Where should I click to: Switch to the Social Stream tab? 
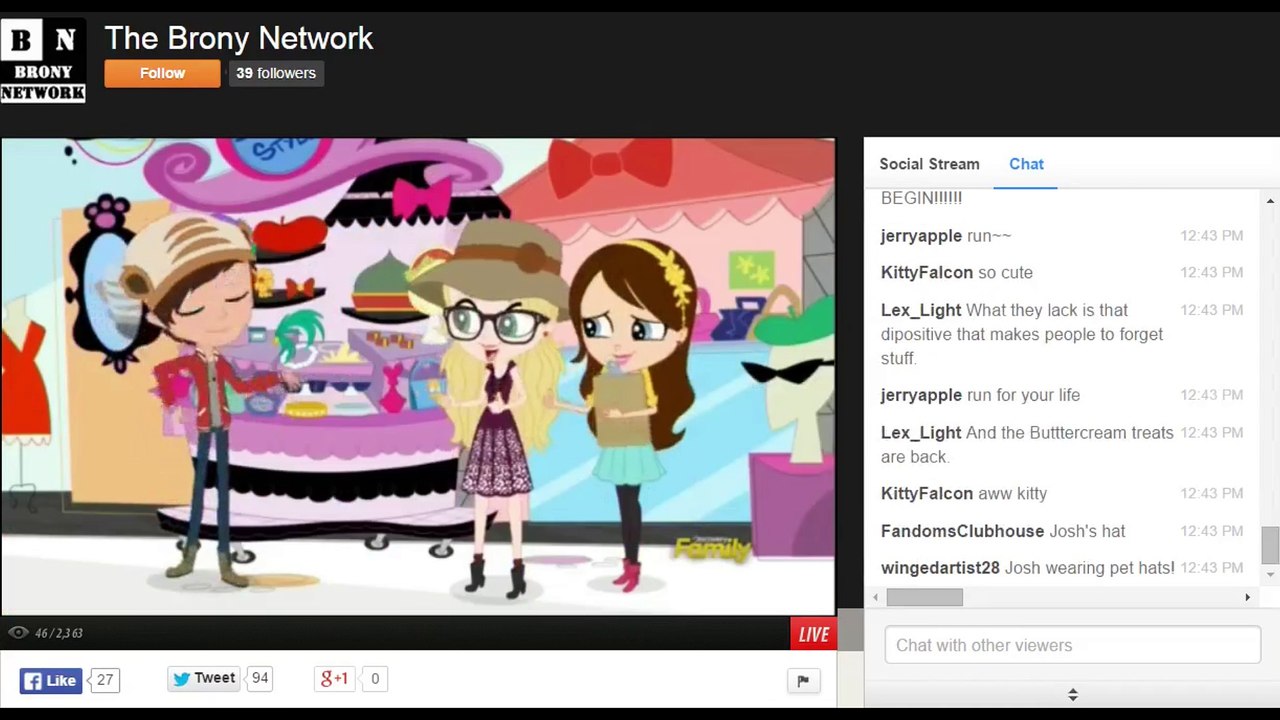(x=929, y=164)
